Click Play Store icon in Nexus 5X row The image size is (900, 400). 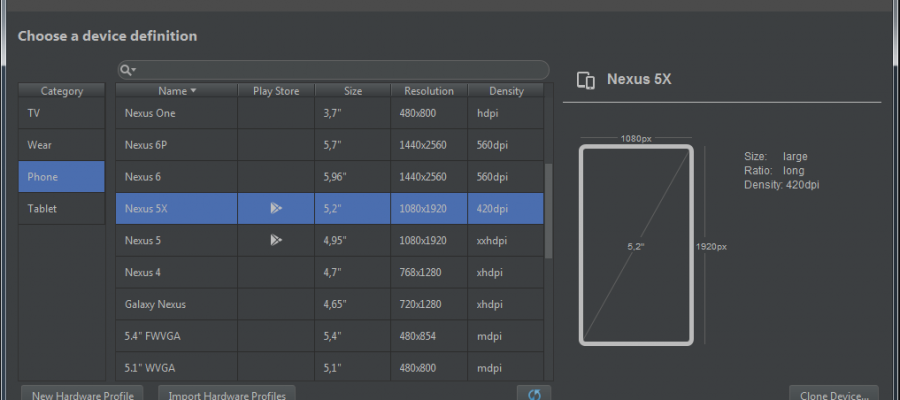pos(275,209)
